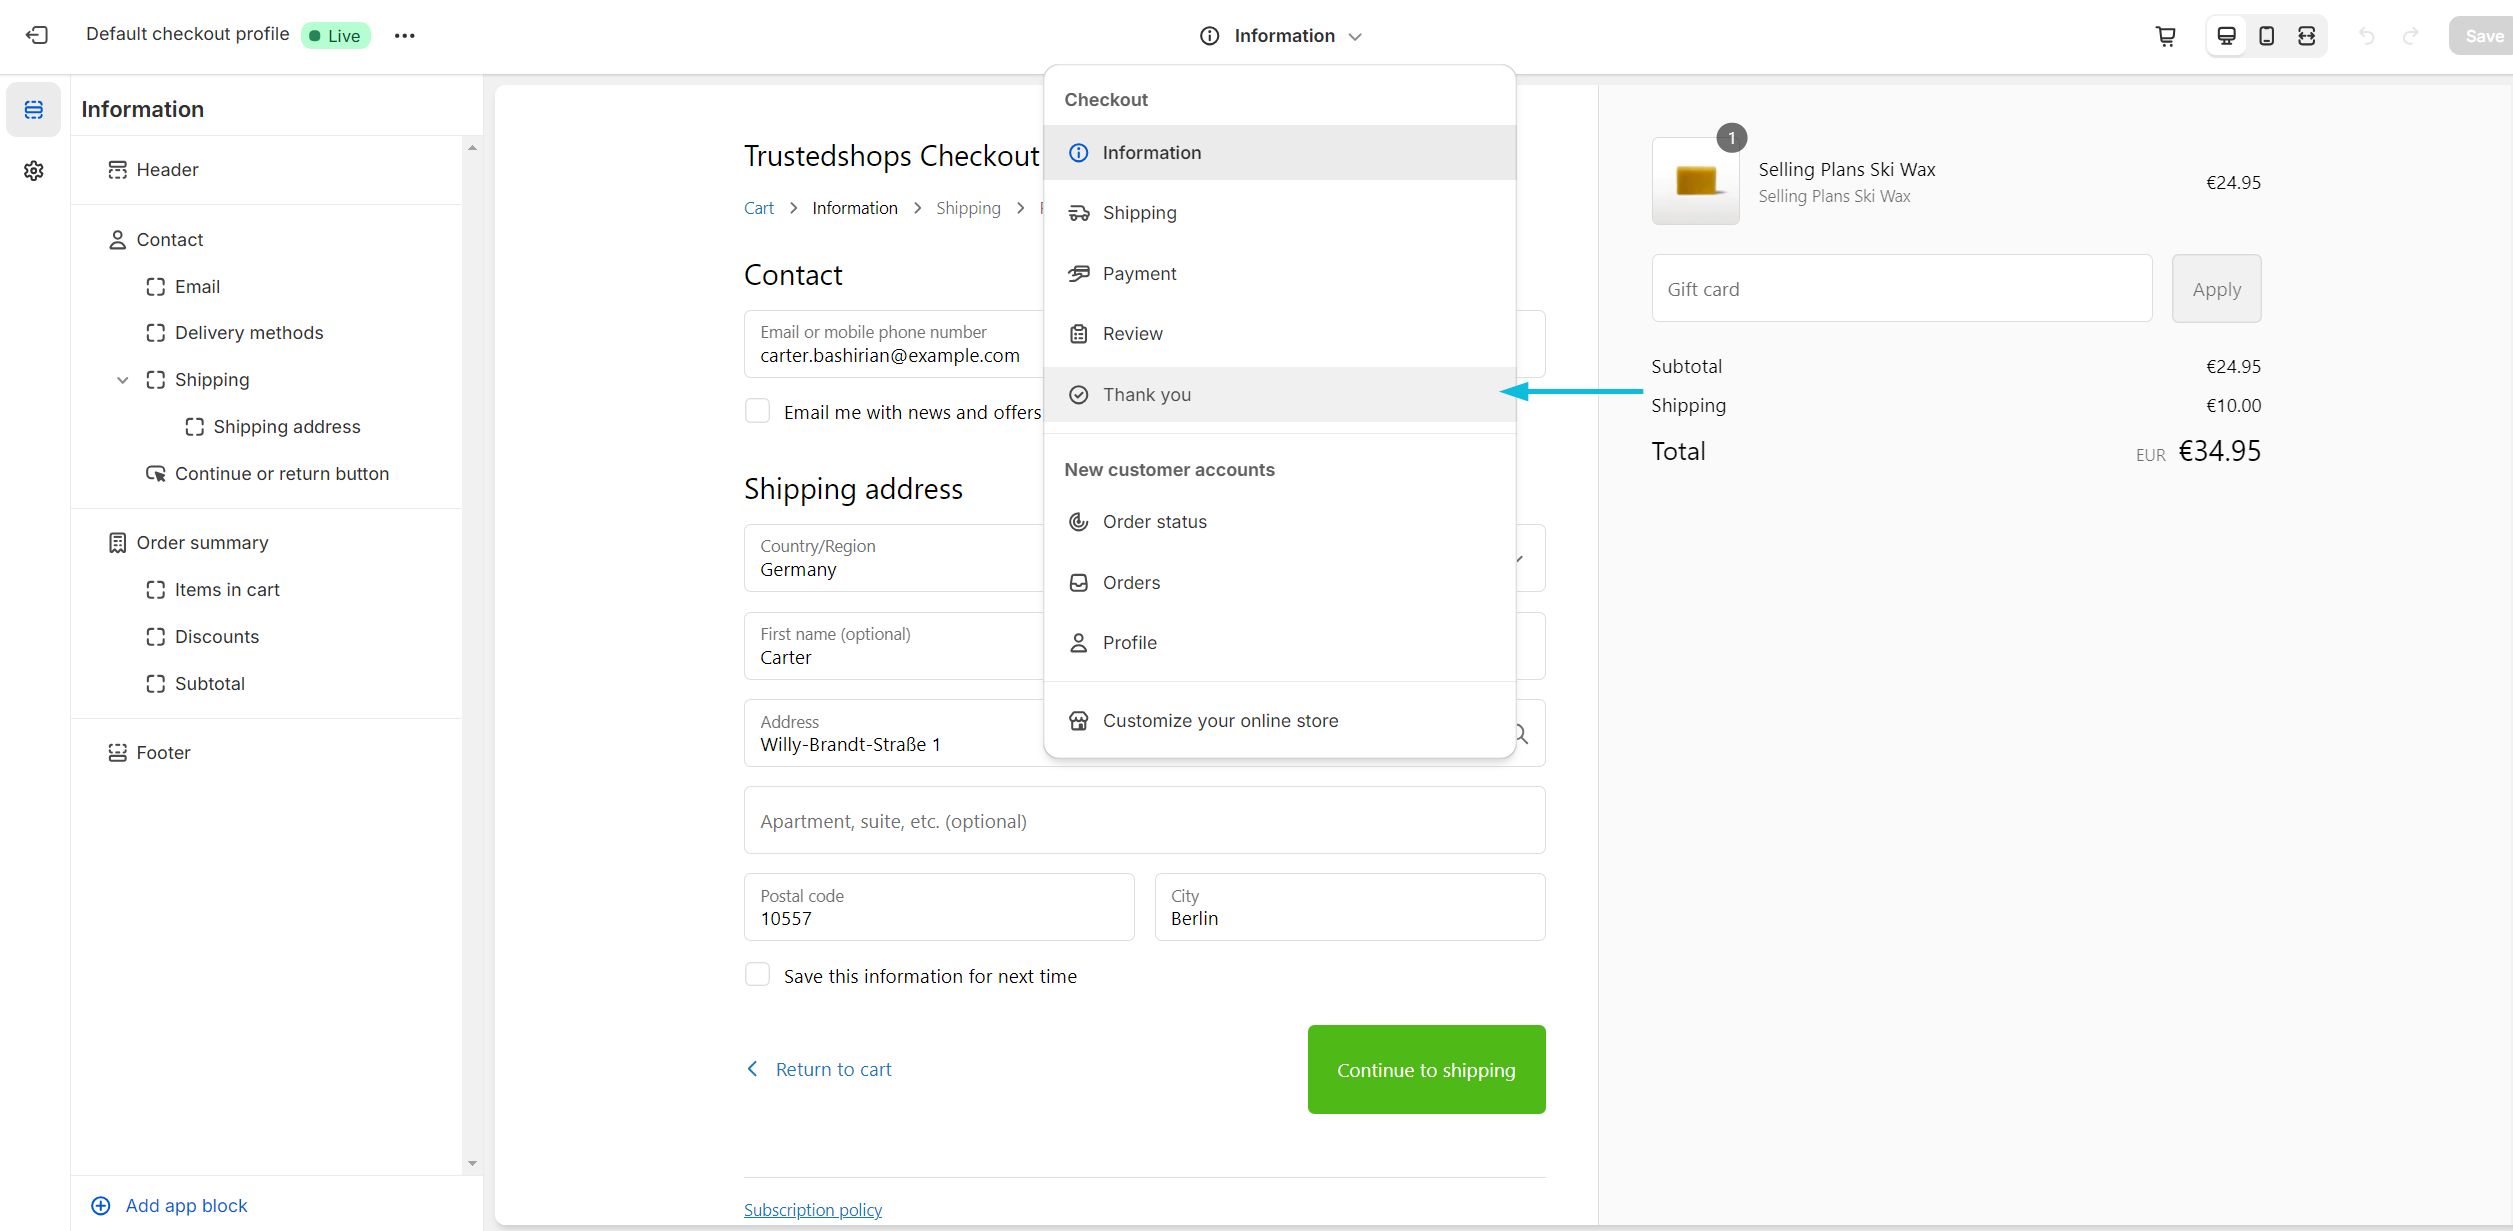Click the sidebar scroll down arrow

pos(472,1163)
